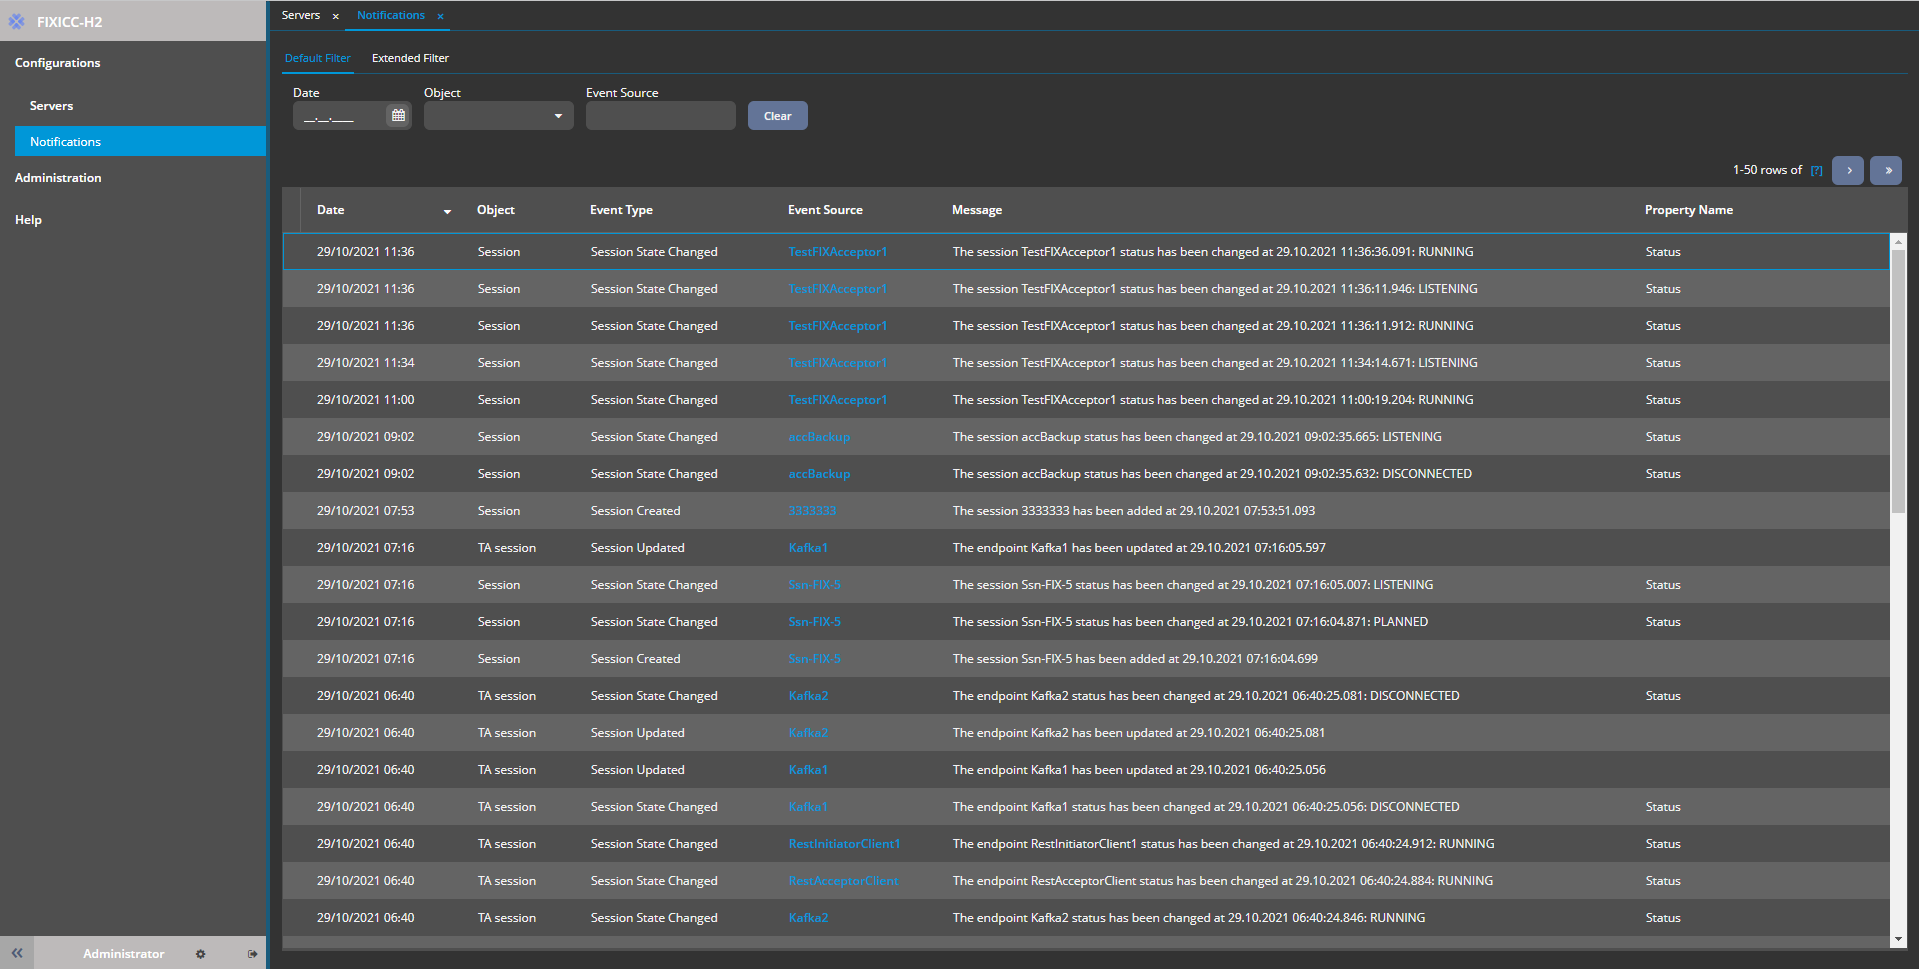Sort by Event Type column header

(621, 210)
